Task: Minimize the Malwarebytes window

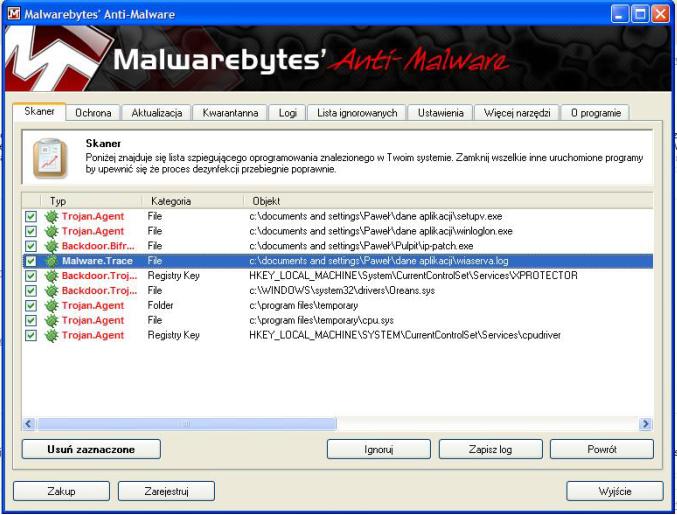Action: click(x=620, y=14)
